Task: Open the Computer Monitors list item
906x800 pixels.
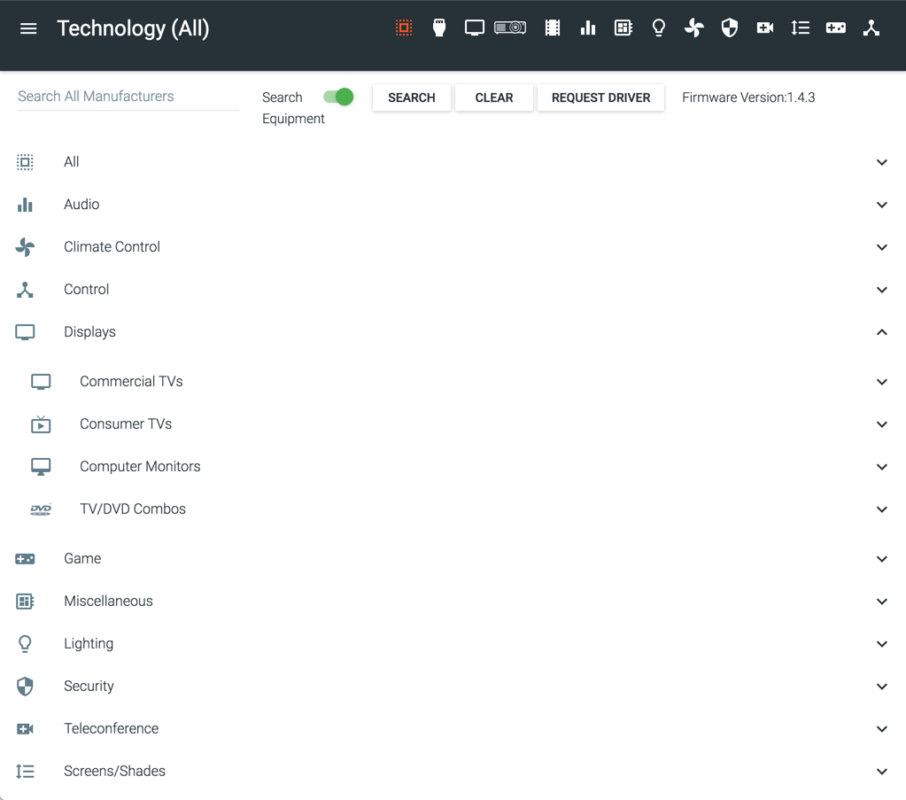Action: pyautogui.click(x=140, y=467)
